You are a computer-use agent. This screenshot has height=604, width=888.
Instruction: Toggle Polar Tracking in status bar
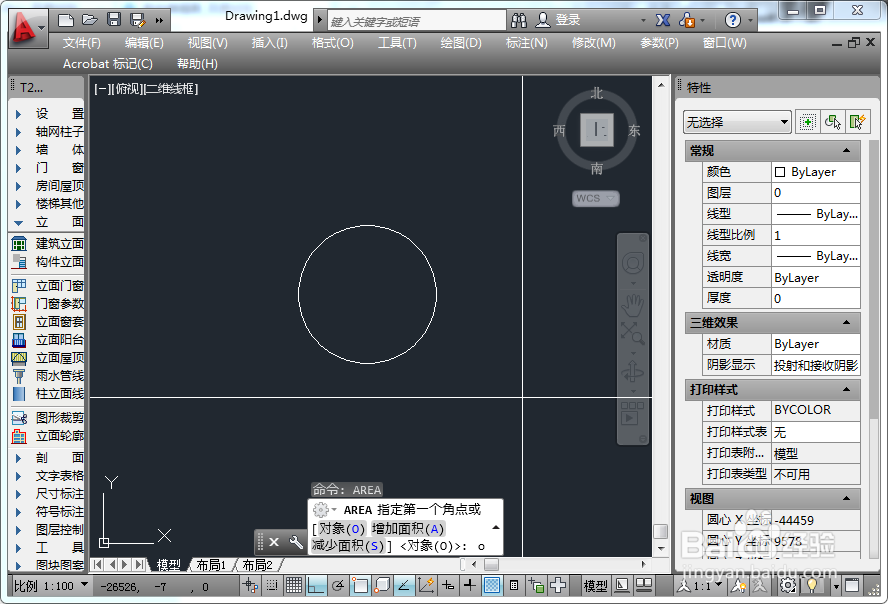[x=338, y=585]
